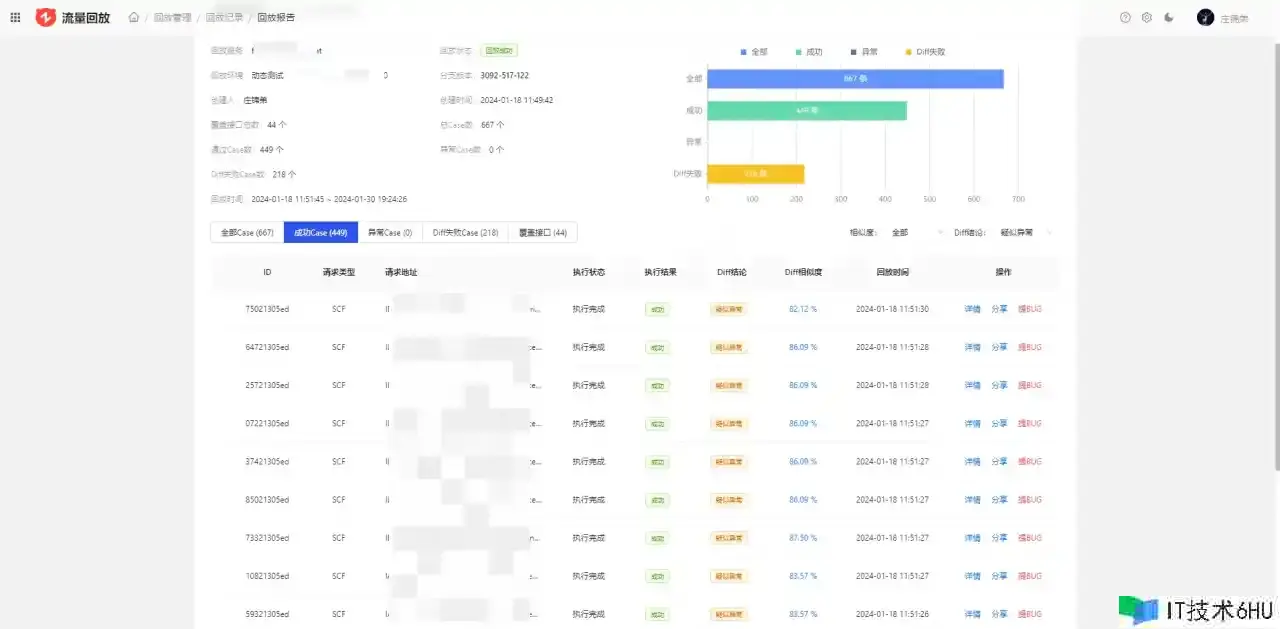This screenshot has width=1280, height=629.
Task: Click the user avatar in header
Action: click(1205, 17)
